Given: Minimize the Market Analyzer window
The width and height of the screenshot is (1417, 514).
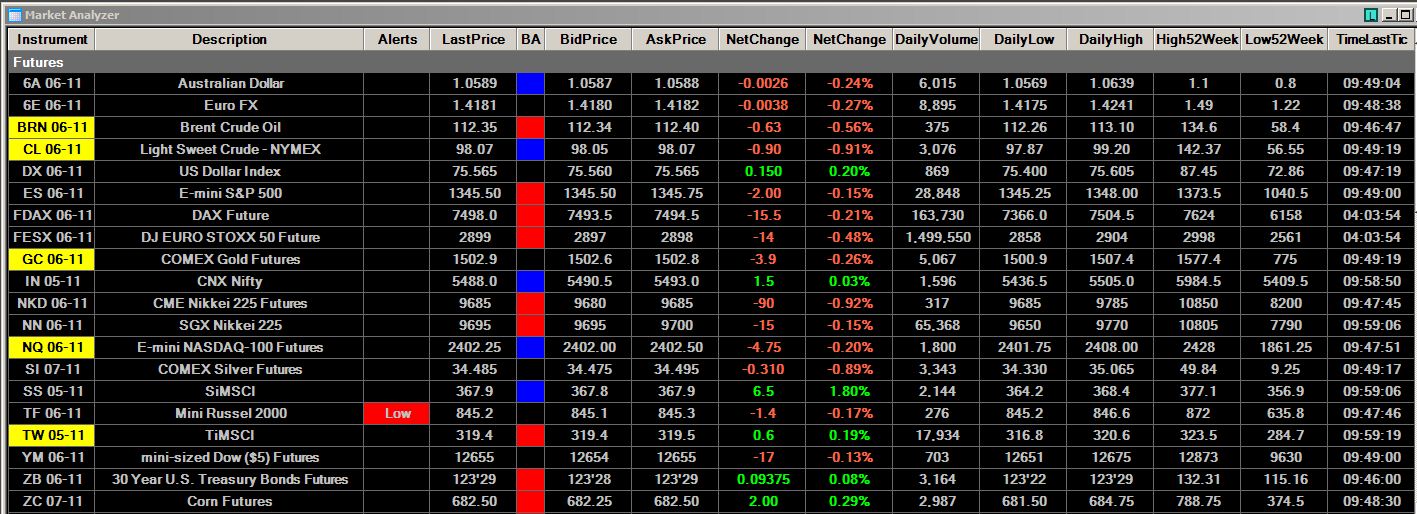Looking at the screenshot, I should (1387, 15).
